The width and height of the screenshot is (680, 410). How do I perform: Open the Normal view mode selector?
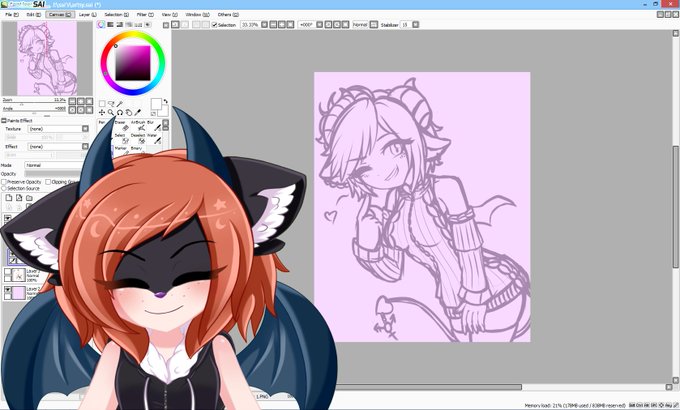(360, 25)
